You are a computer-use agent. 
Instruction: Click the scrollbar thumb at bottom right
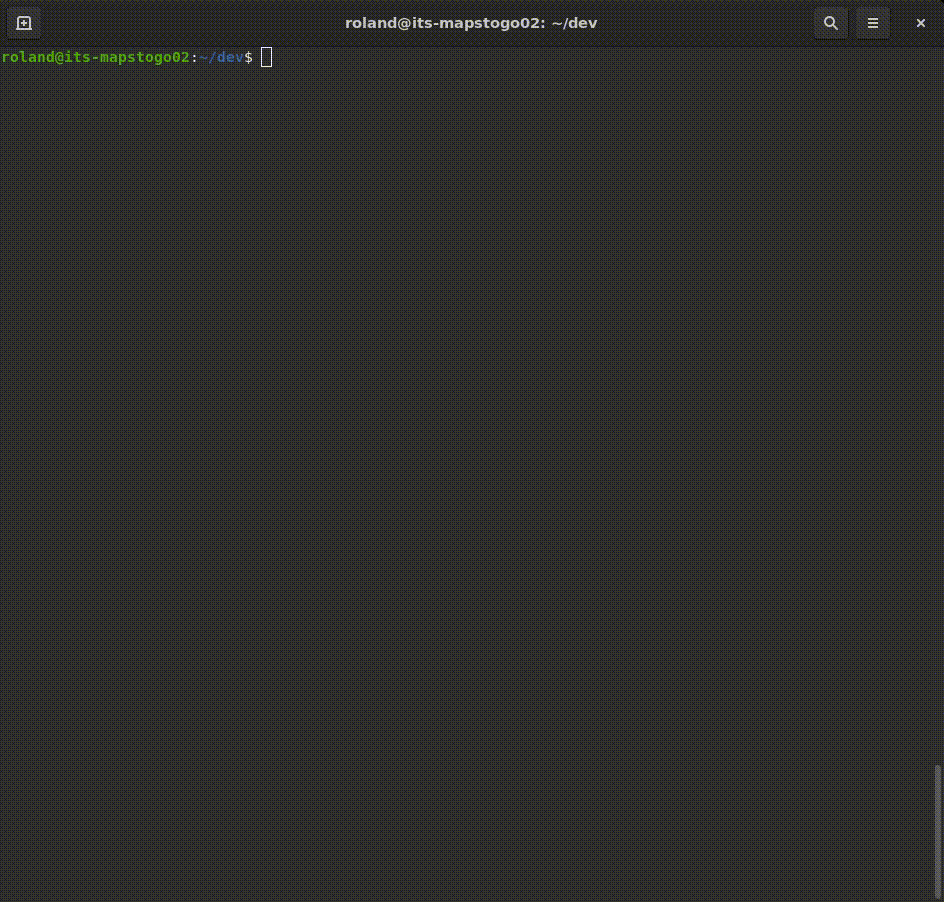point(937,830)
